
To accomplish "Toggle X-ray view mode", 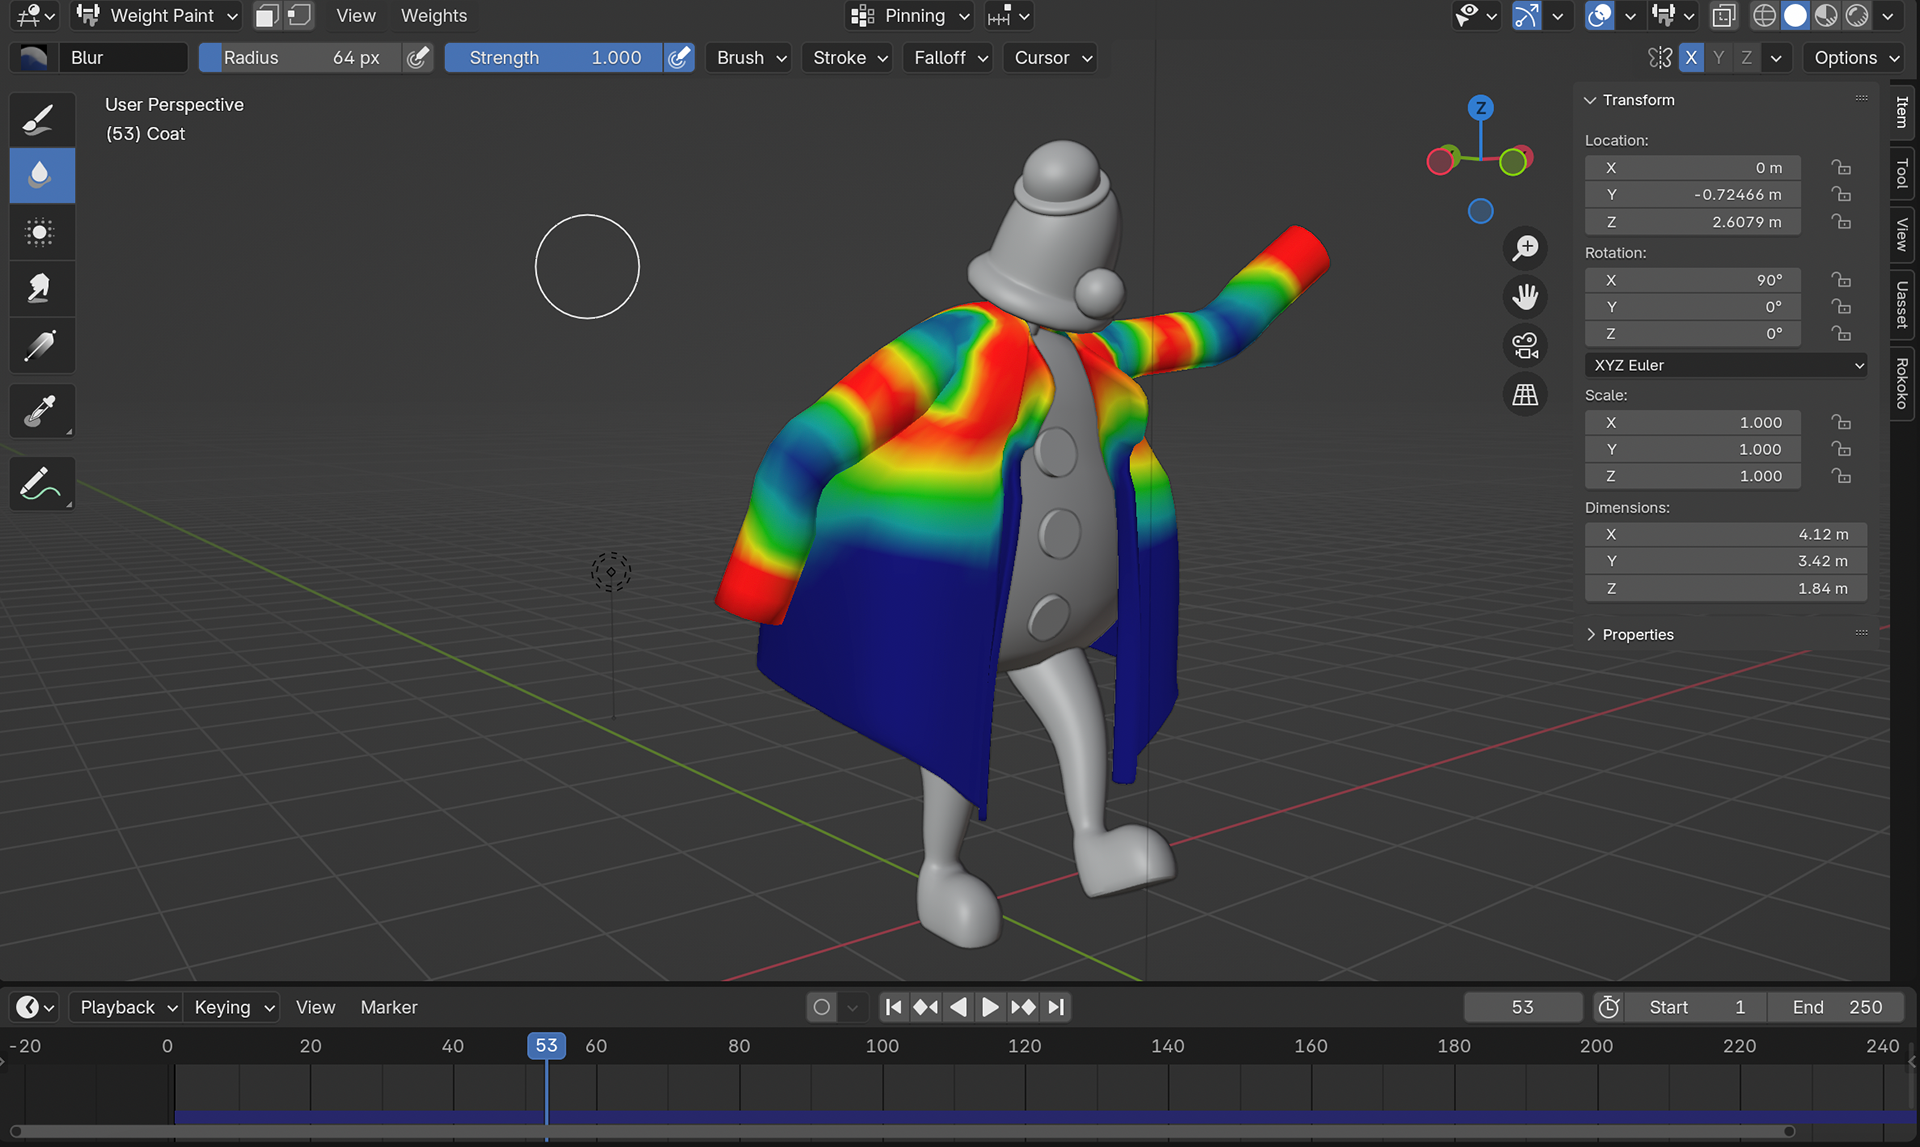I will pyautogui.click(x=1724, y=16).
